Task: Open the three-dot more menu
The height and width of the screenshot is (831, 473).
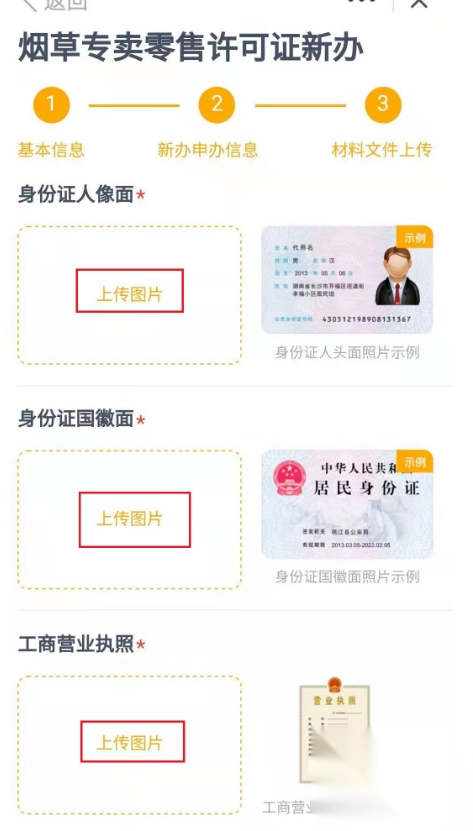Action: [x=363, y=2]
